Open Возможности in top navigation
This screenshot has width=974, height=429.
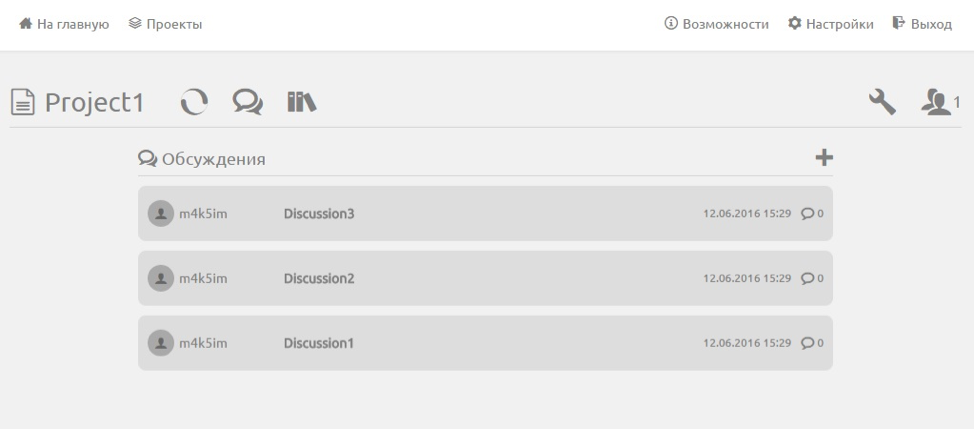click(x=716, y=24)
